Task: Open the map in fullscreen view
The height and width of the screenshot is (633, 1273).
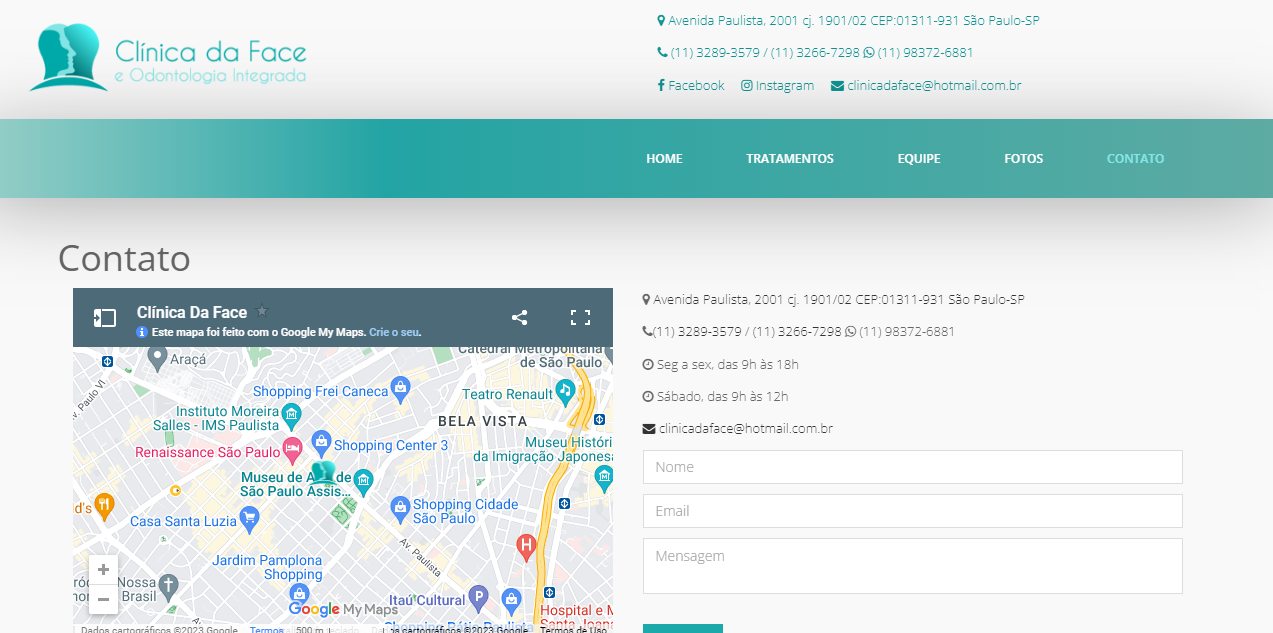Action: pos(580,318)
